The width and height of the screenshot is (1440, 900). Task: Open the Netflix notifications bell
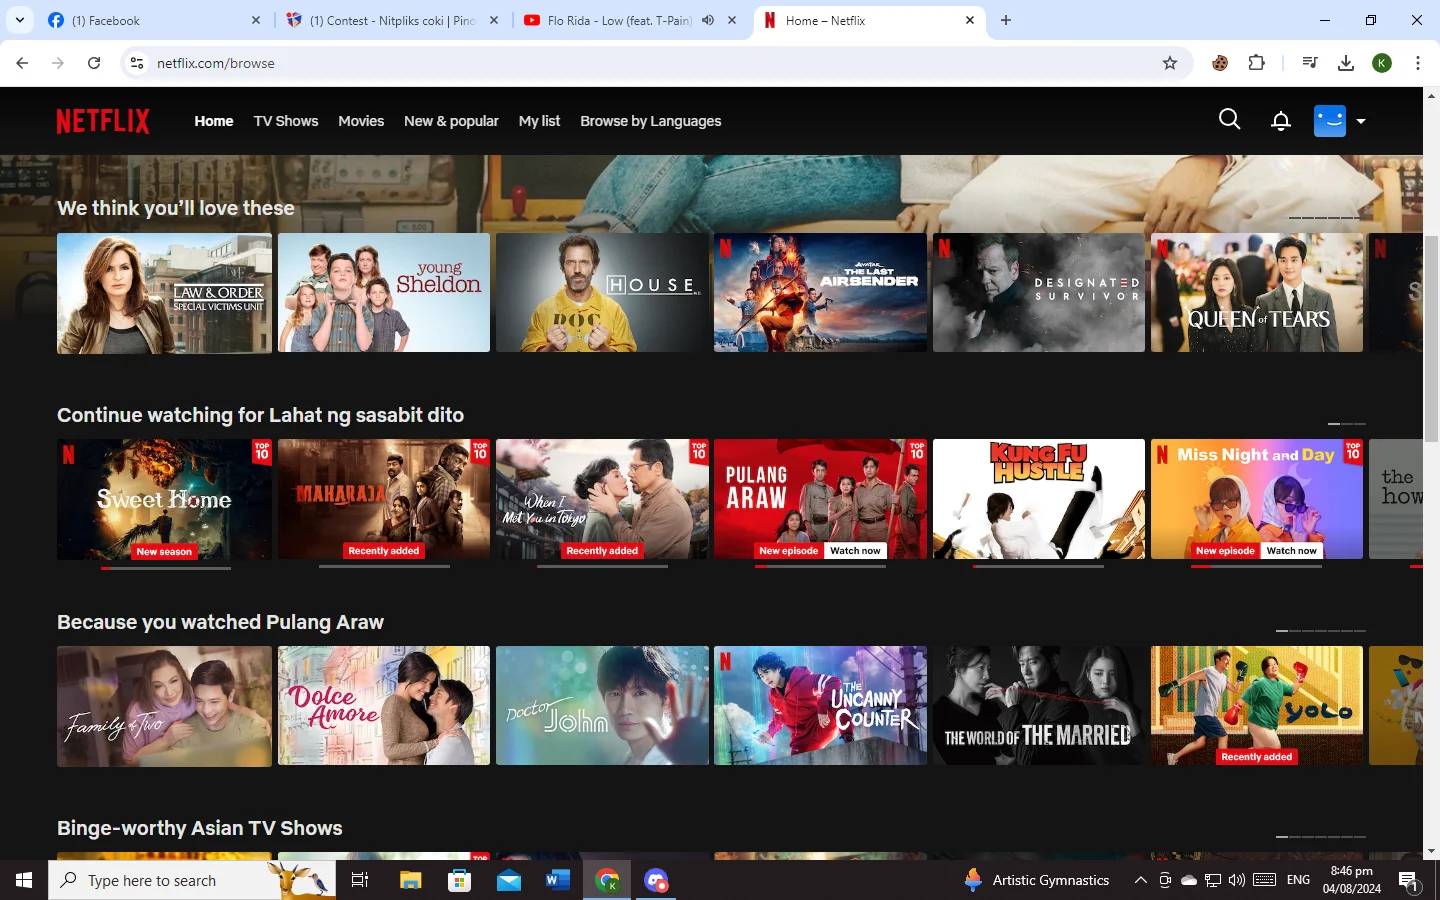[x=1281, y=121]
